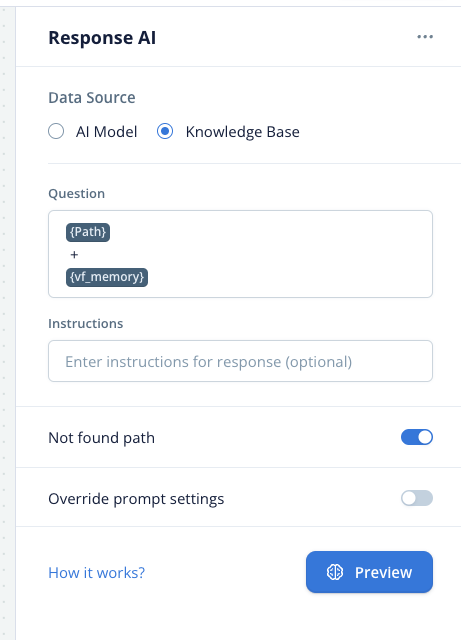Open the How it works? link
Viewport: 461px width, 640px height.
pyautogui.click(x=96, y=573)
